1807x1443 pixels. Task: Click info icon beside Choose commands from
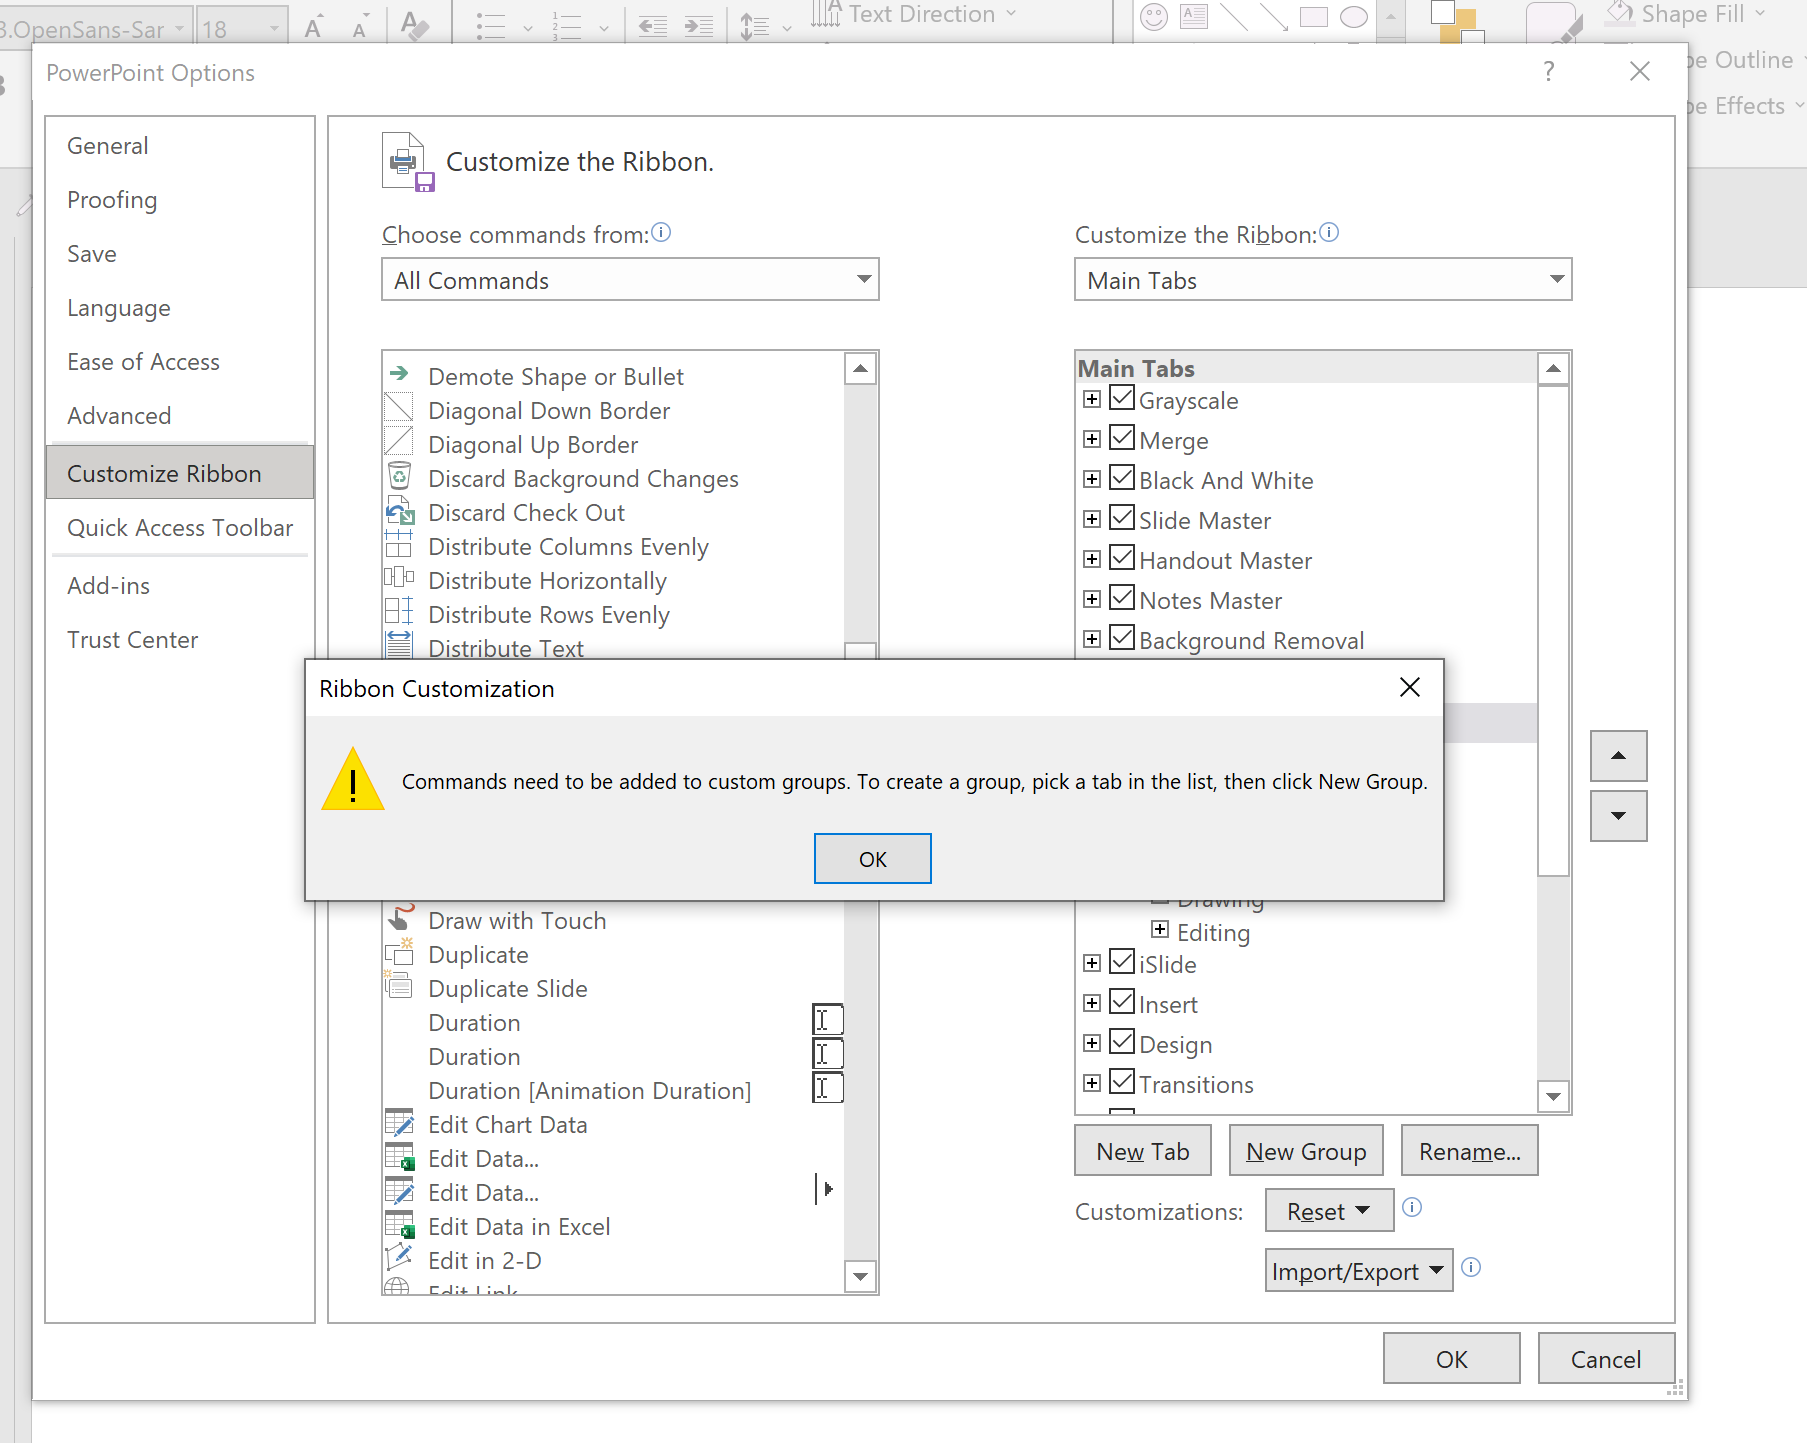[661, 233]
